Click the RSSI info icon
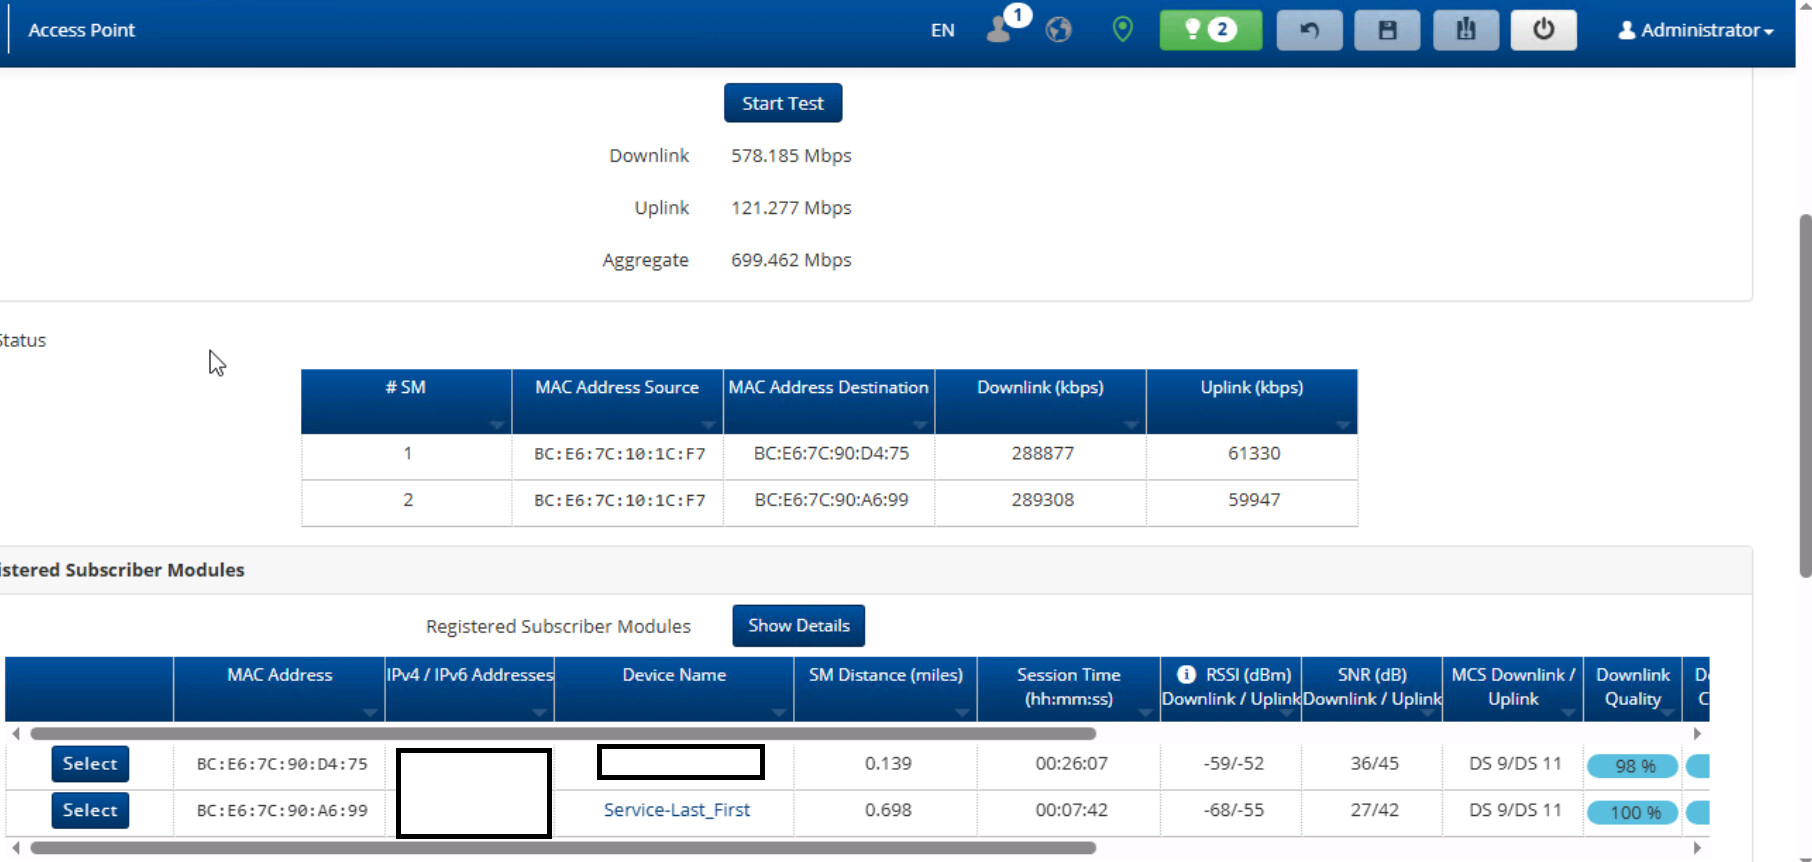Screen dimensions: 1812x862 [1186, 675]
